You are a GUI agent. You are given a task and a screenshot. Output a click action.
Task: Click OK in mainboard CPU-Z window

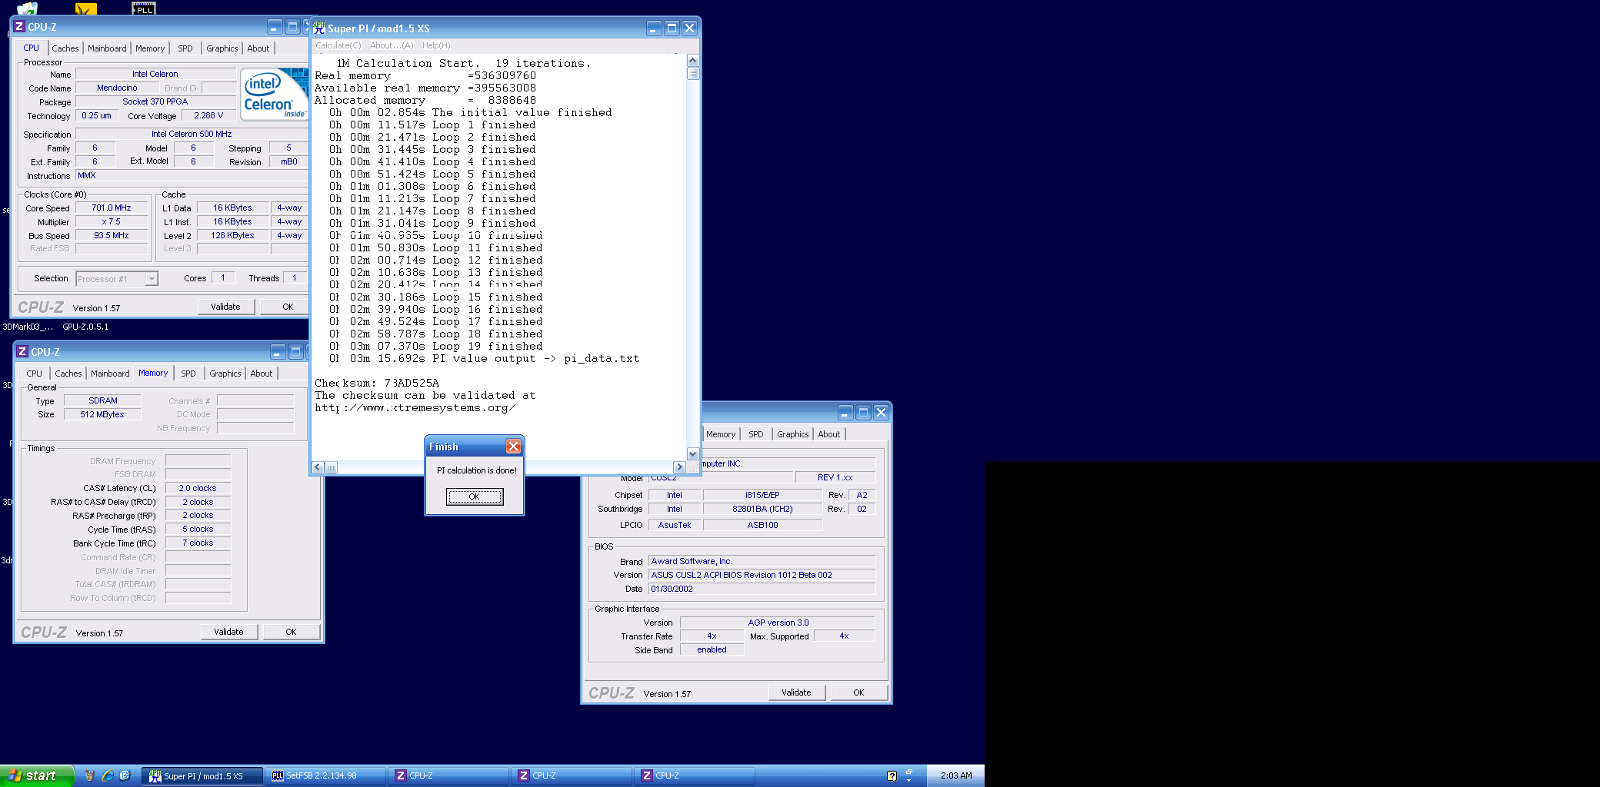click(859, 692)
